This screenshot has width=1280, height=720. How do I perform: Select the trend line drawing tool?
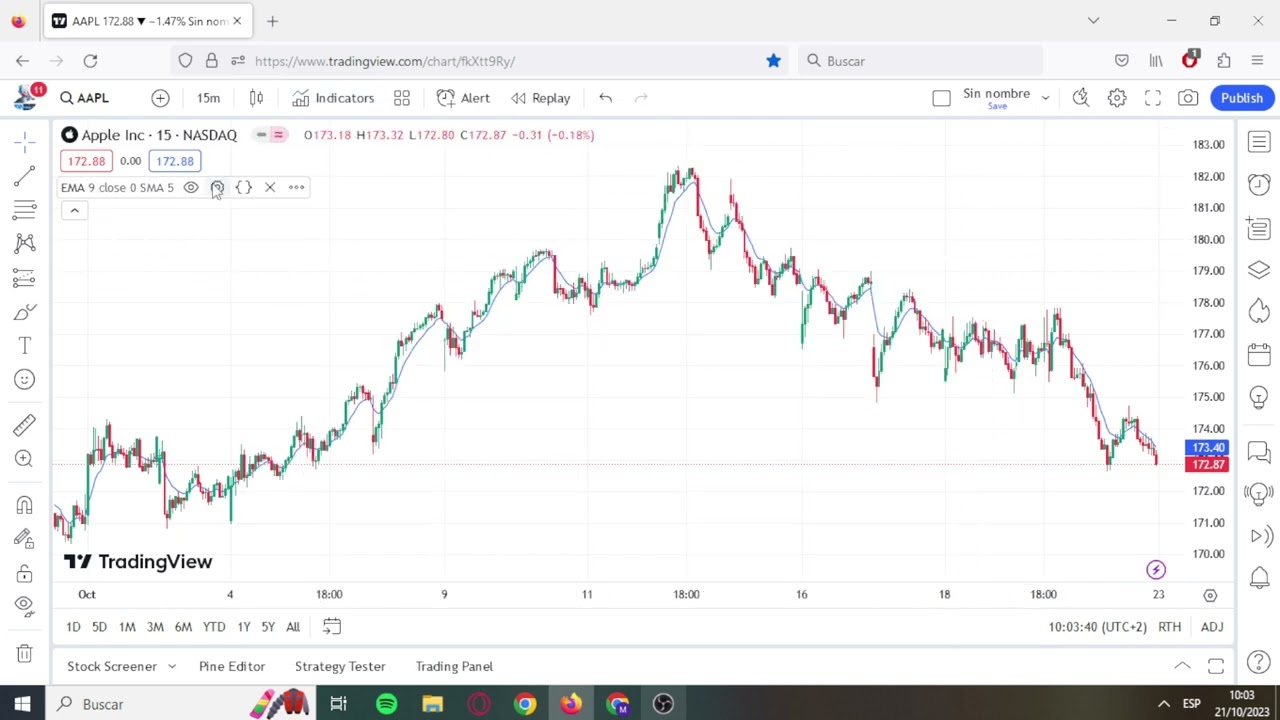pyautogui.click(x=24, y=176)
